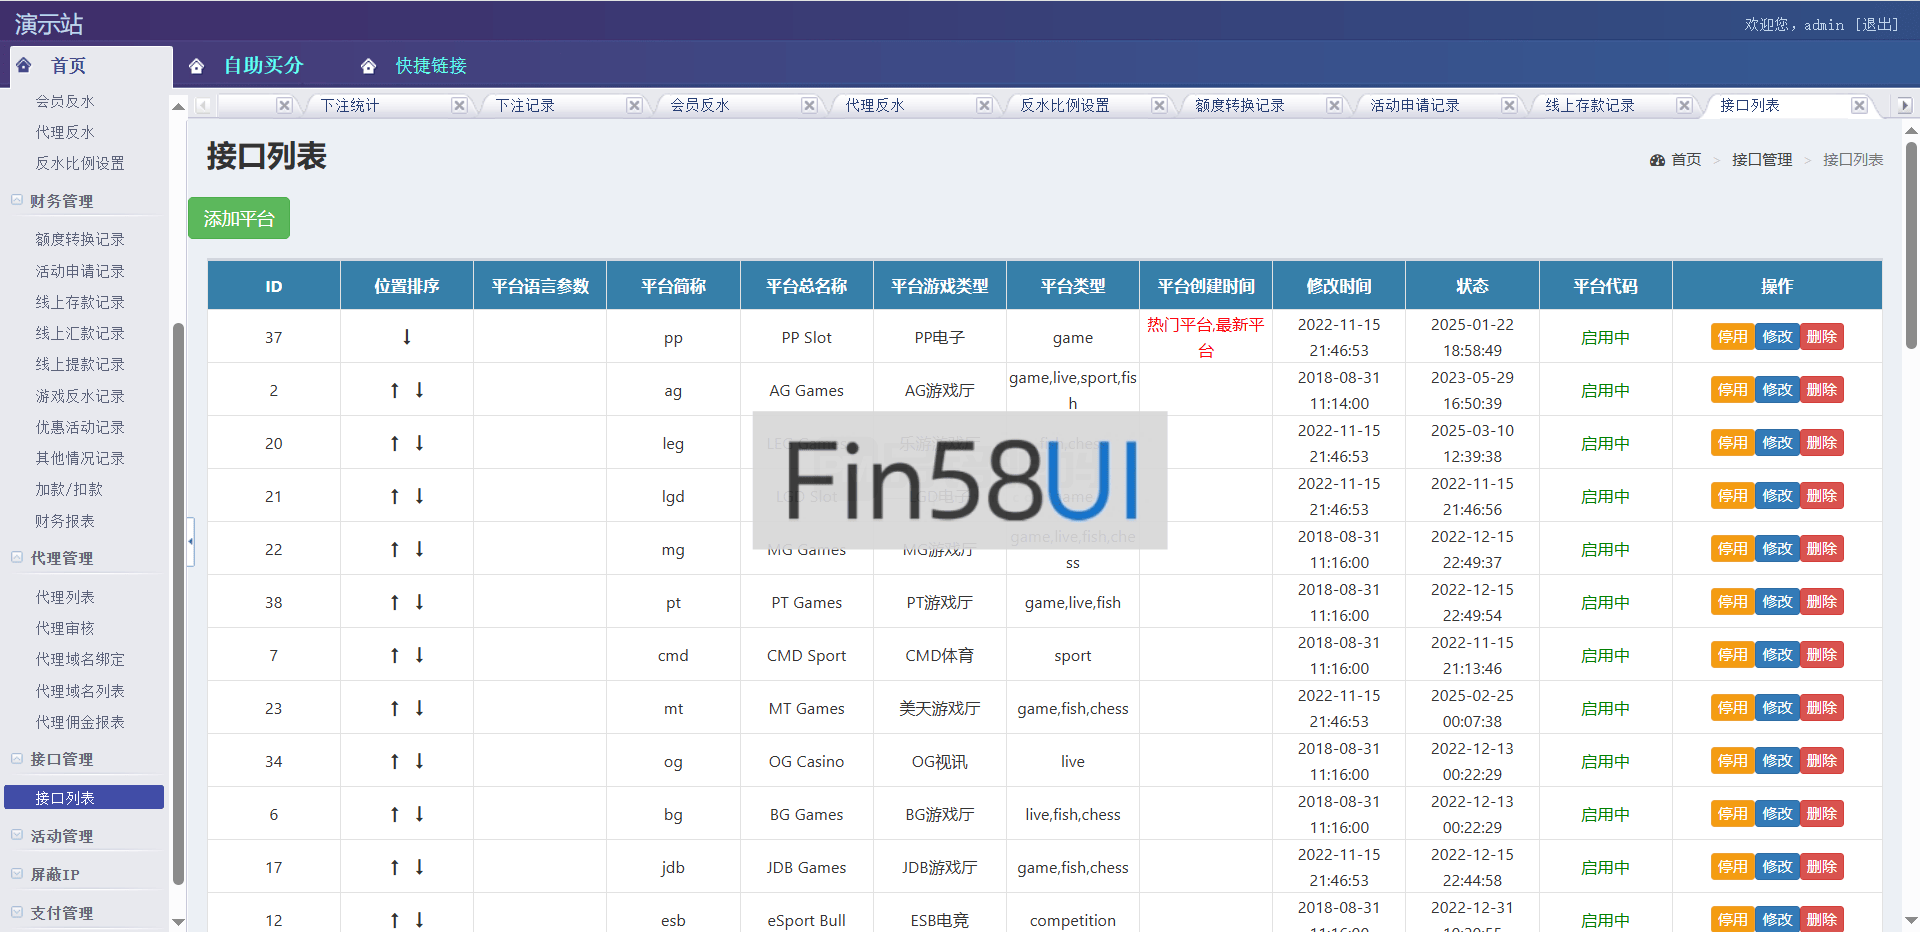Move the cmd row down in order

pos(420,655)
